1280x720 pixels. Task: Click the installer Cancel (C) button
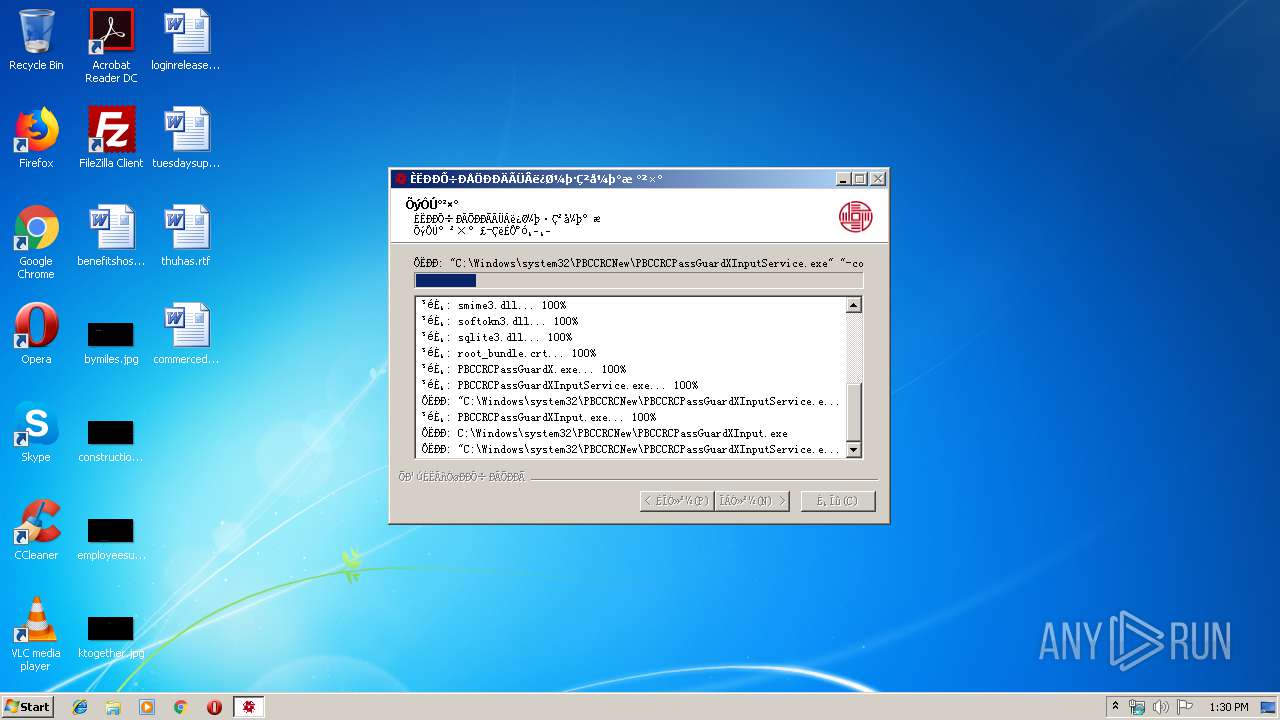pyautogui.click(x=838, y=501)
